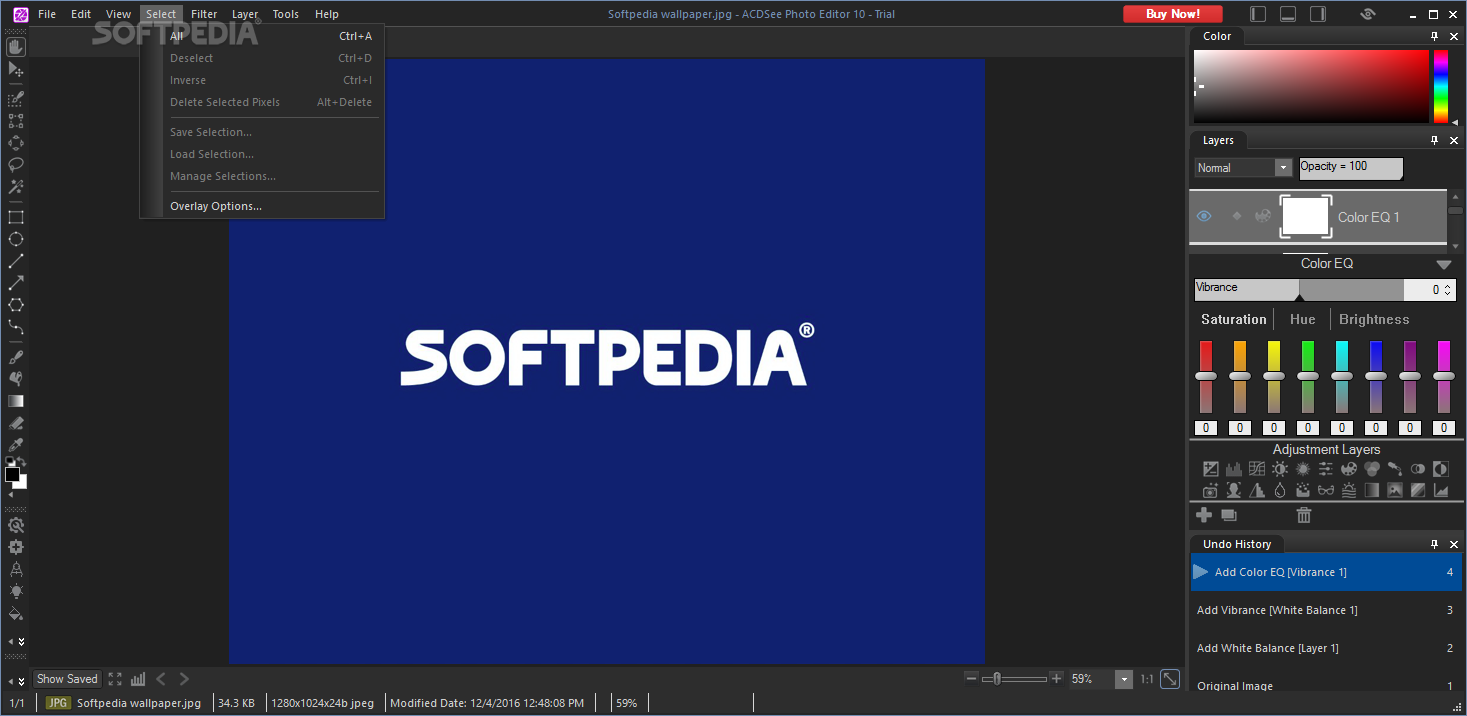Toggle the full screen icon beside Show Saved
The image size is (1467, 716).
tap(115, 679)
